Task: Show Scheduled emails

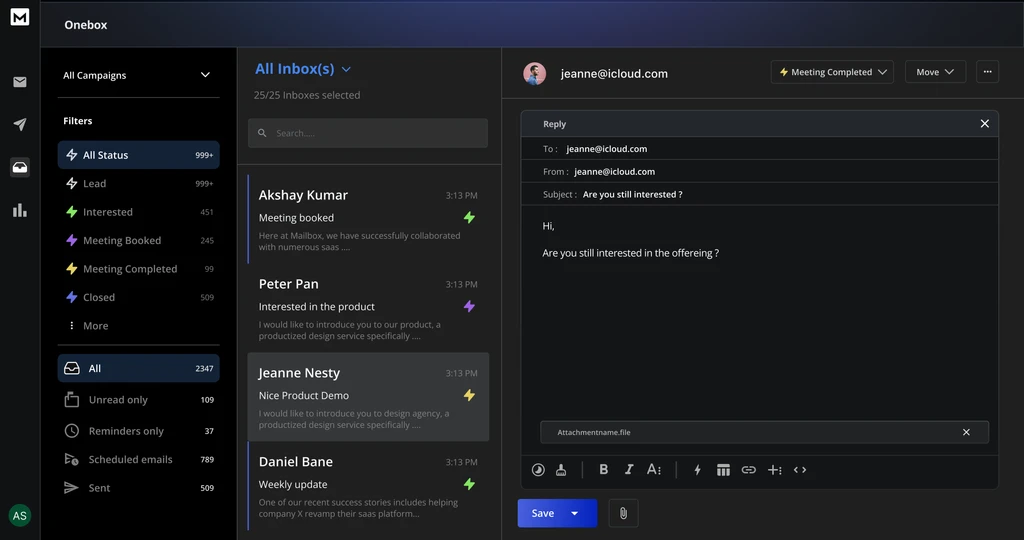Action: 138,460
